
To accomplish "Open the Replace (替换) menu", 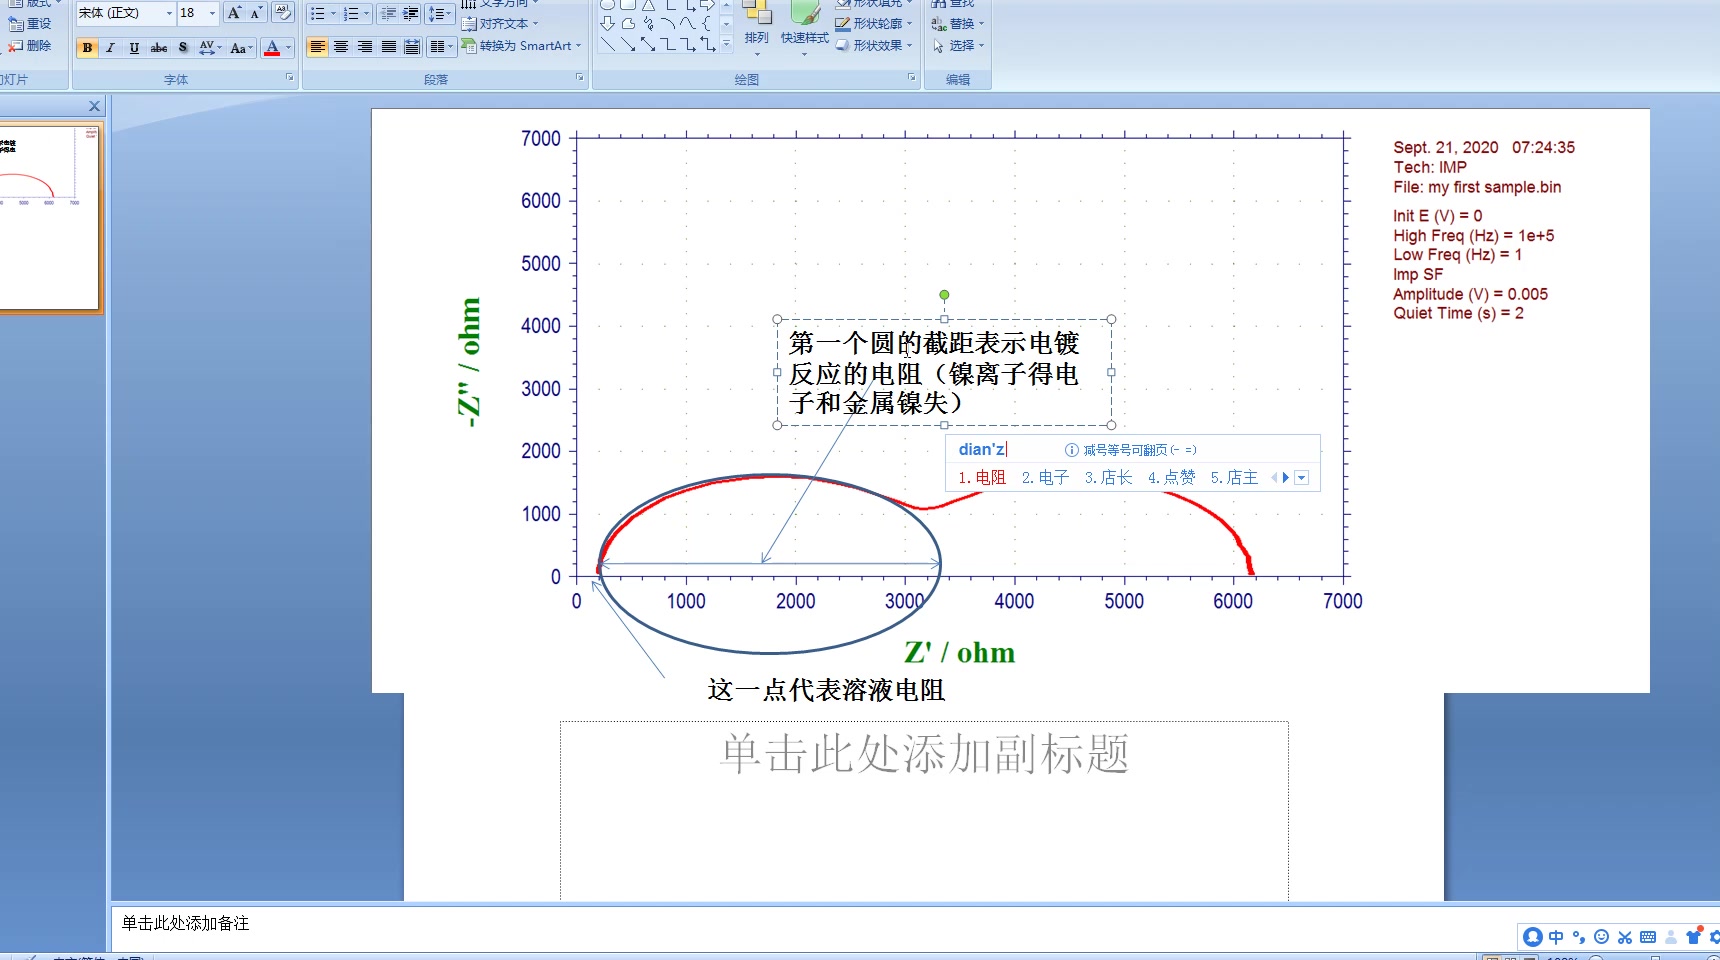I will [958, 23].
